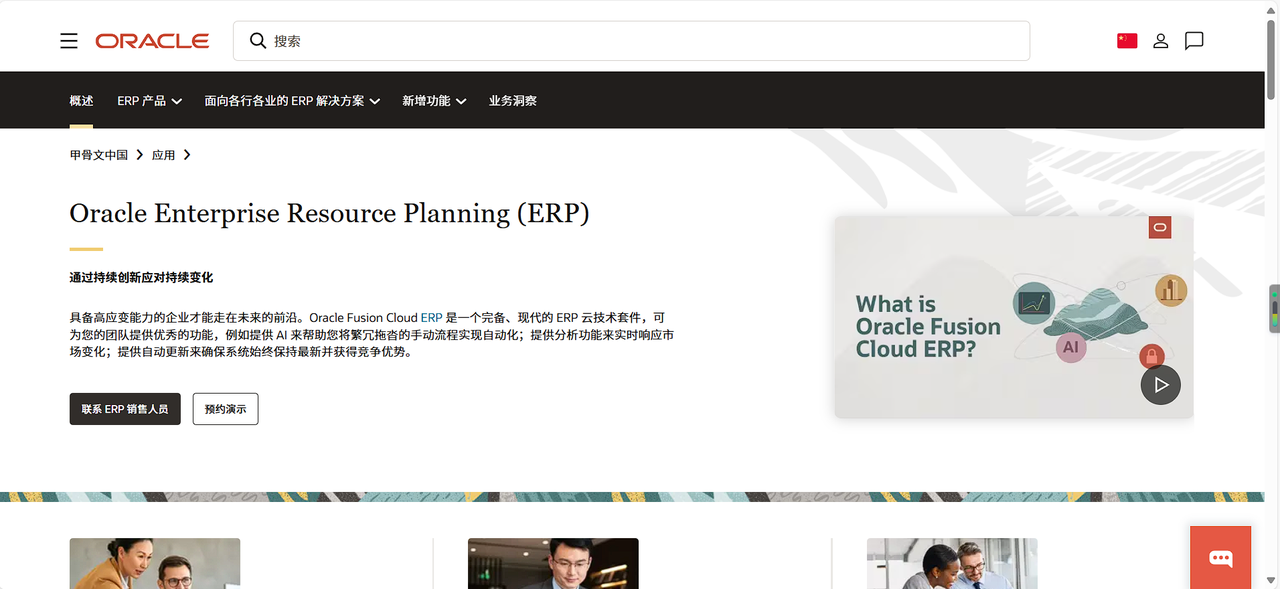
Task: Play the Oracle Fusion Cloud ERP video
Action: pyautogui.click(x=1161, y=385)
